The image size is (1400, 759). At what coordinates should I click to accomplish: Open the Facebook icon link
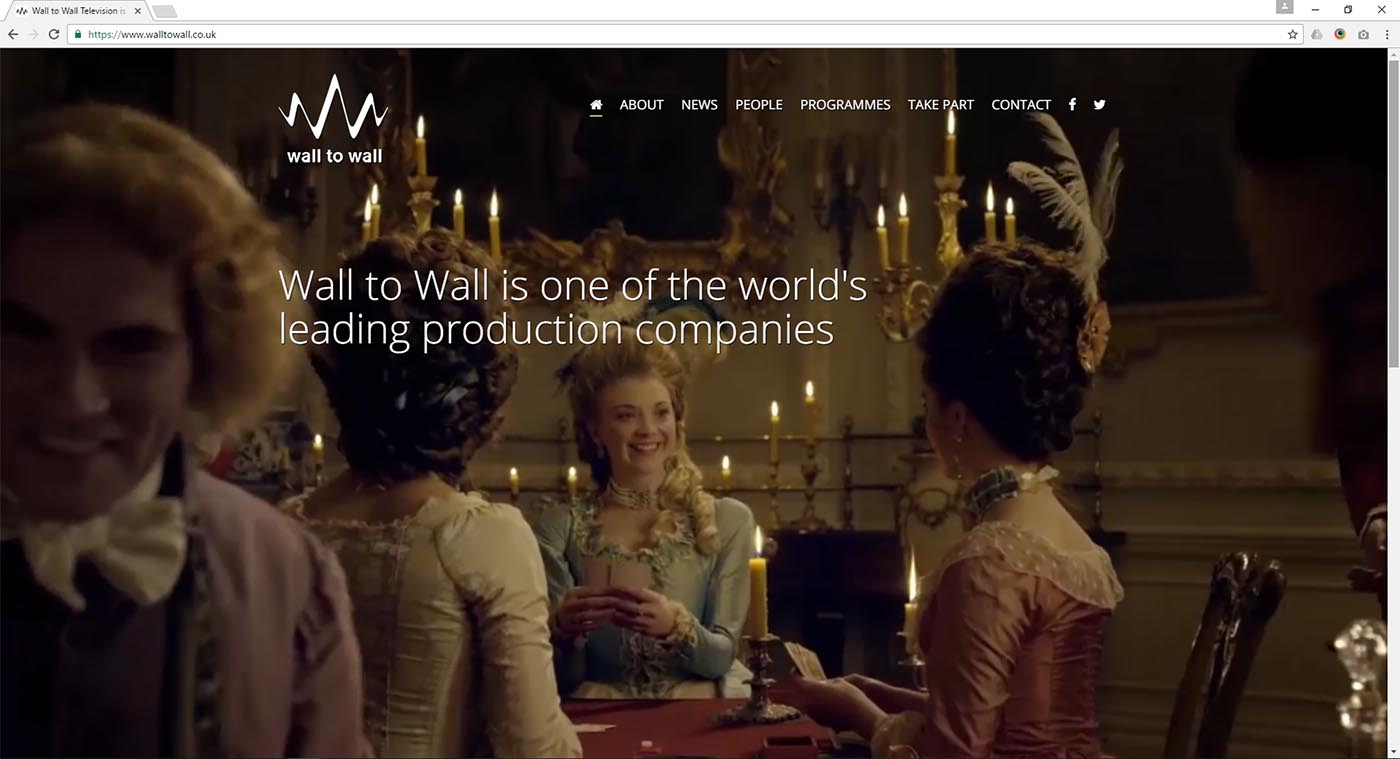coord(1072,104)
